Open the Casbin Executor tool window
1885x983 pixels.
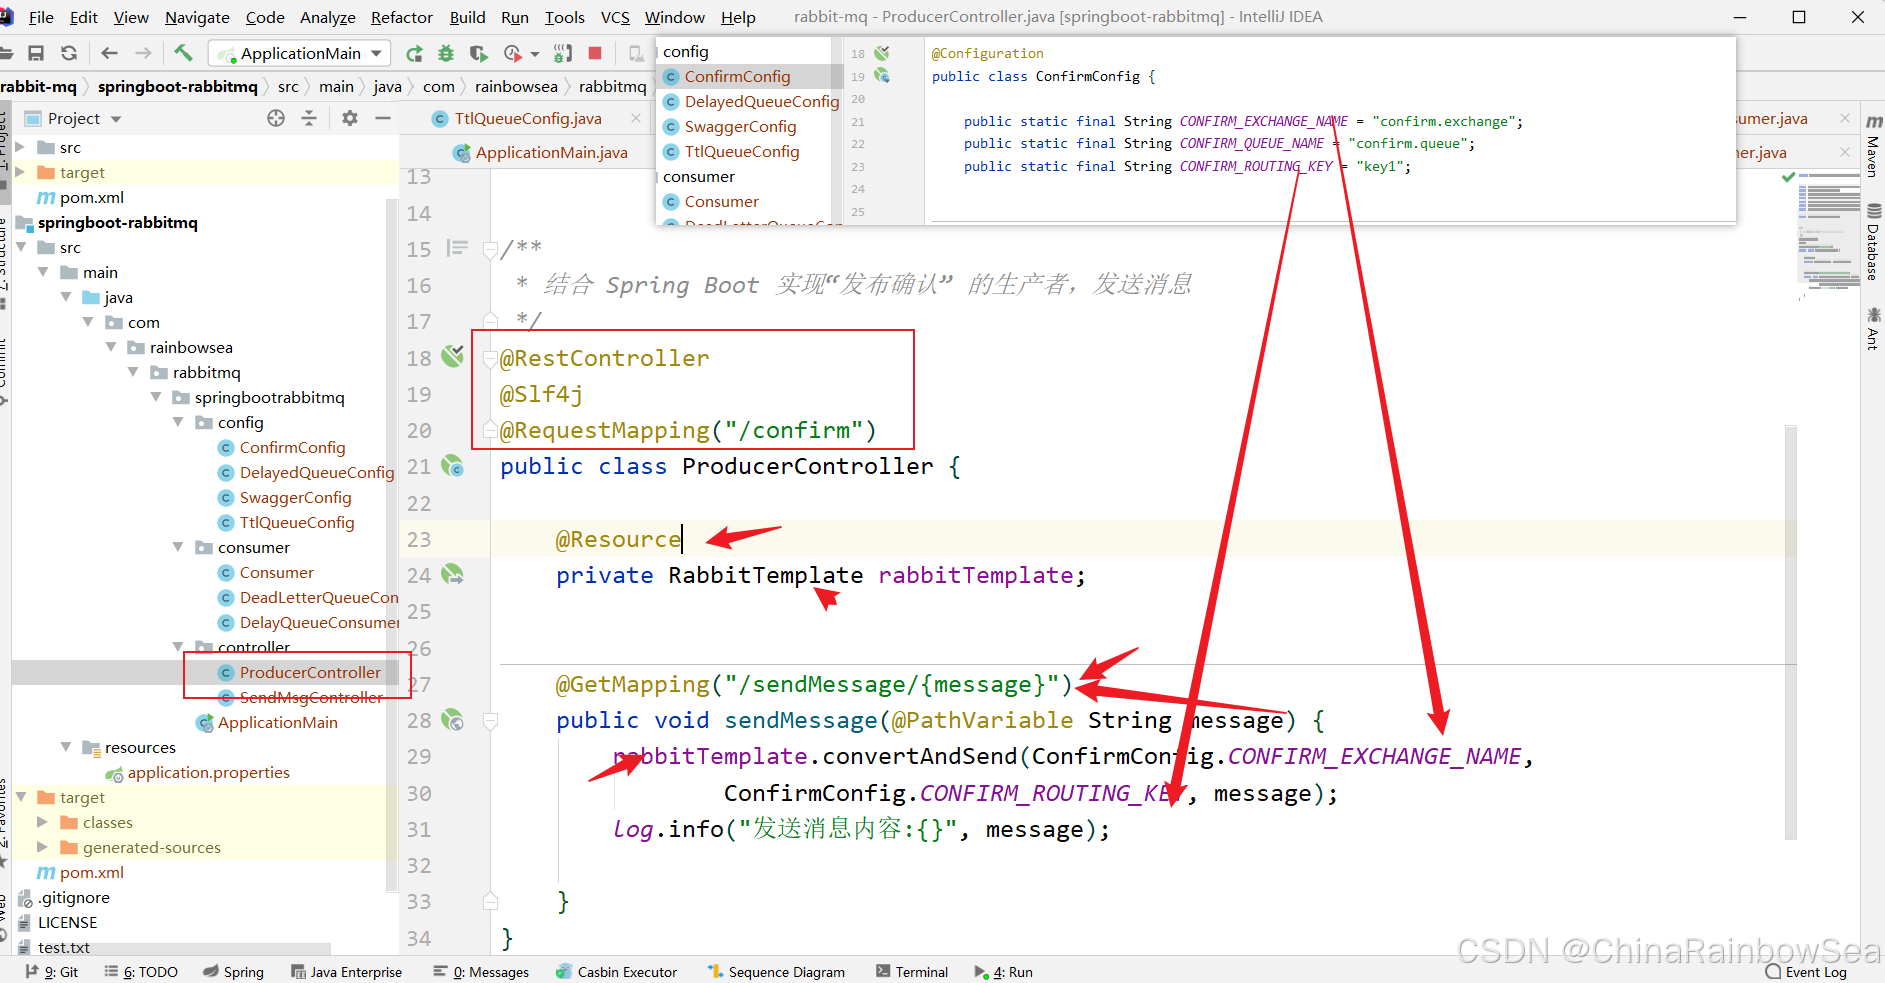pos(616,972)
